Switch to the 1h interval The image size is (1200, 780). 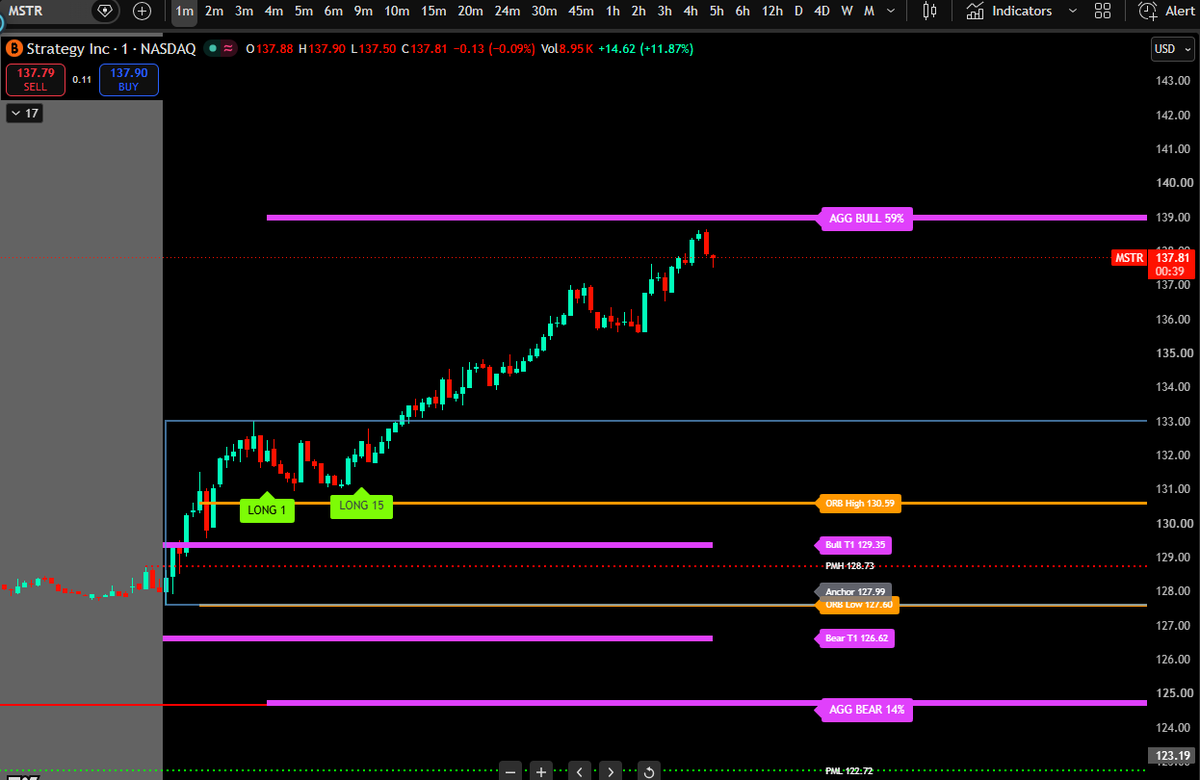(613, 11)
